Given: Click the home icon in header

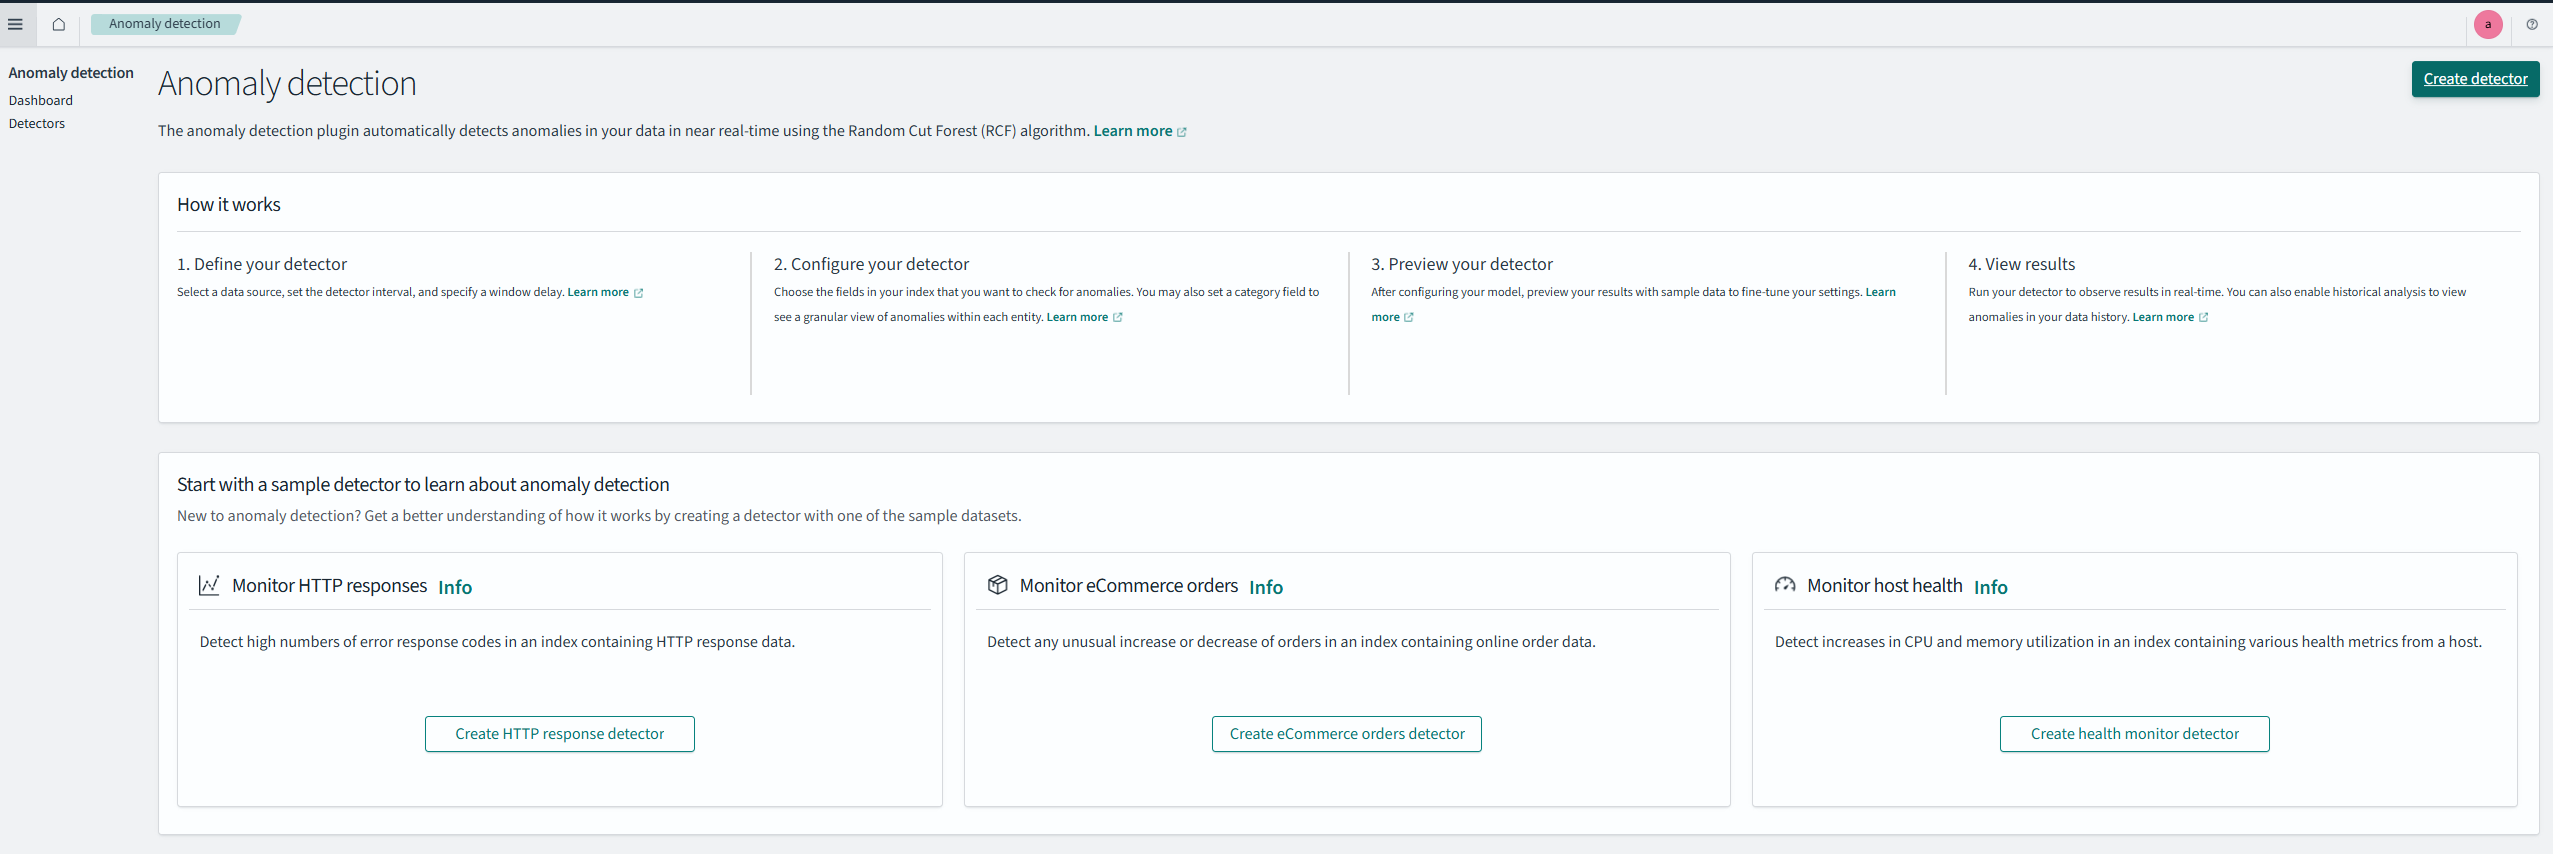Looking at the screenshot, I should (x=59, y=24).
